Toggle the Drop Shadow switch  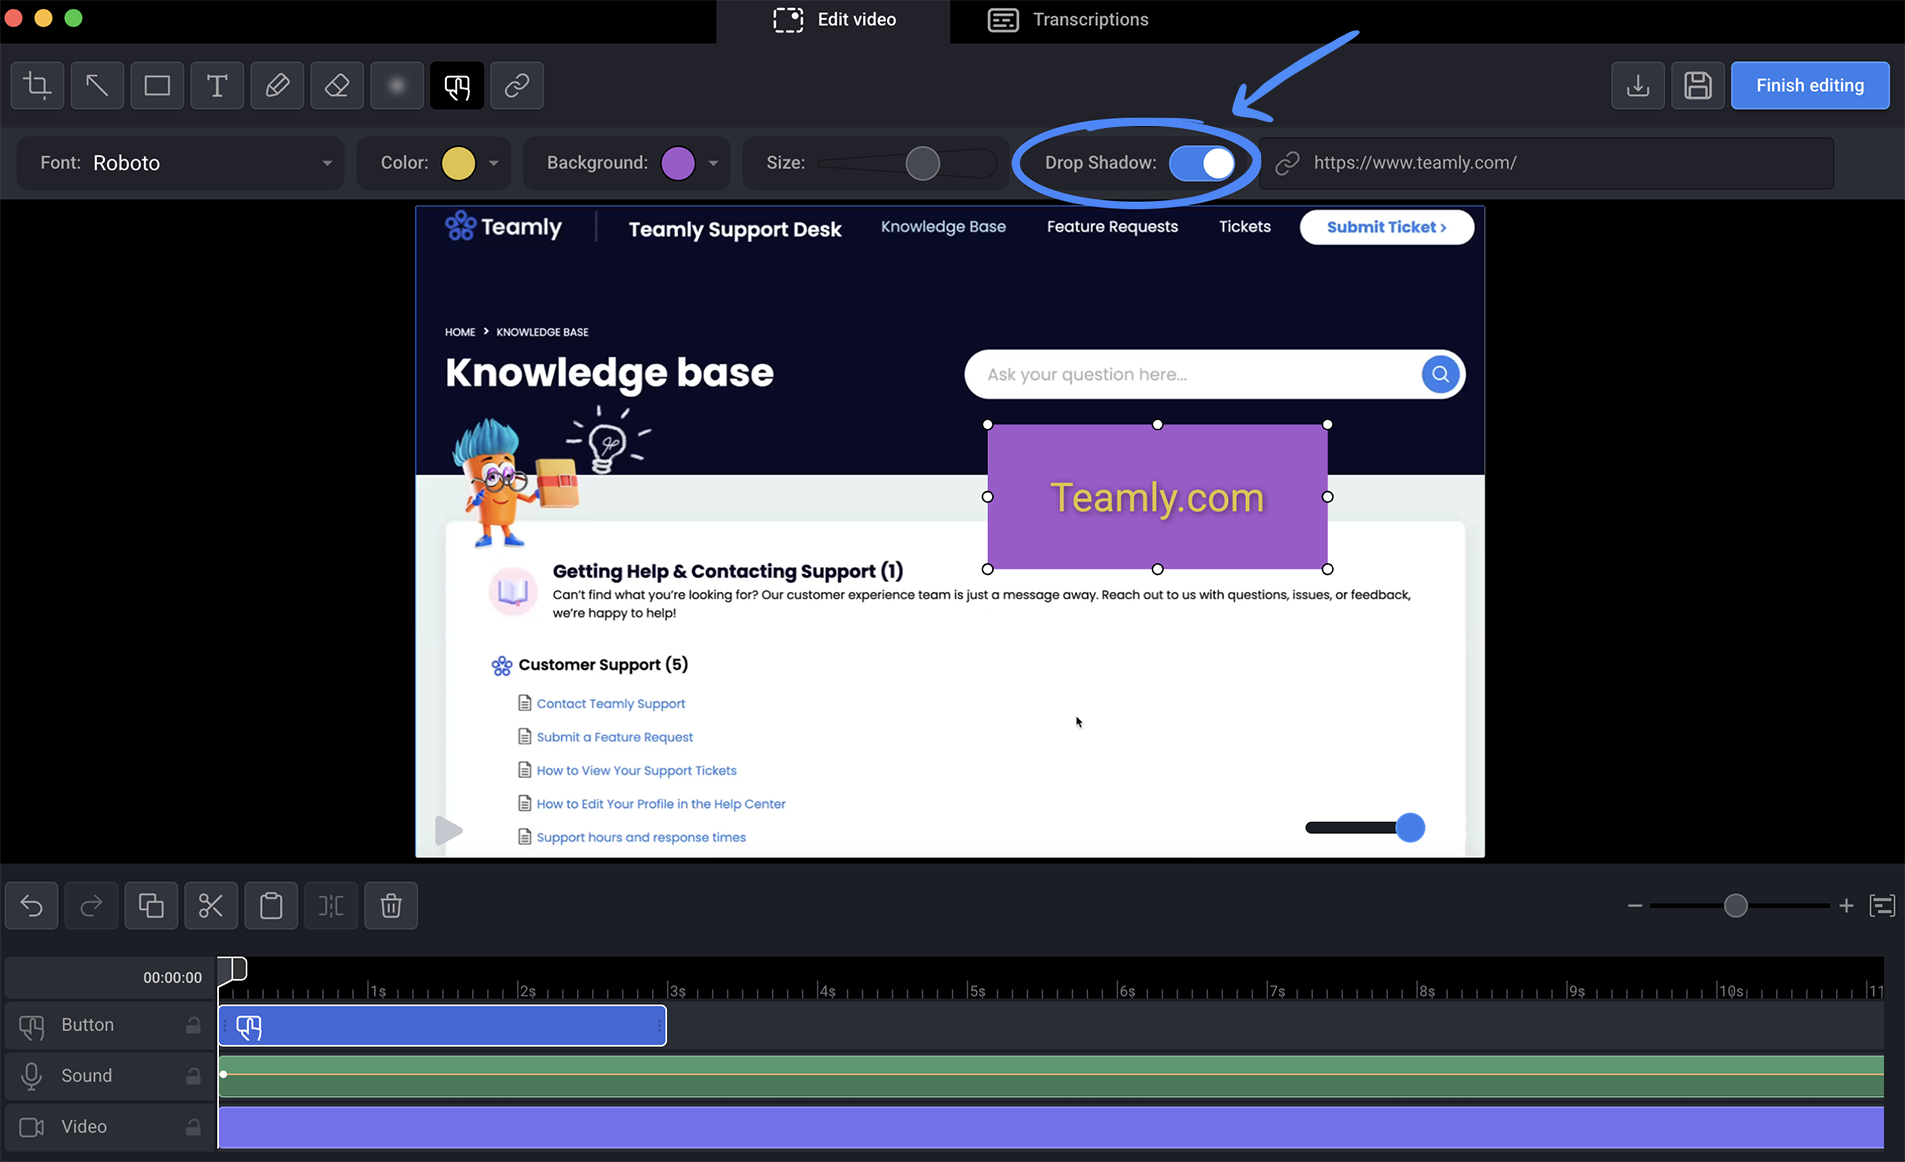pos(1202,163)
